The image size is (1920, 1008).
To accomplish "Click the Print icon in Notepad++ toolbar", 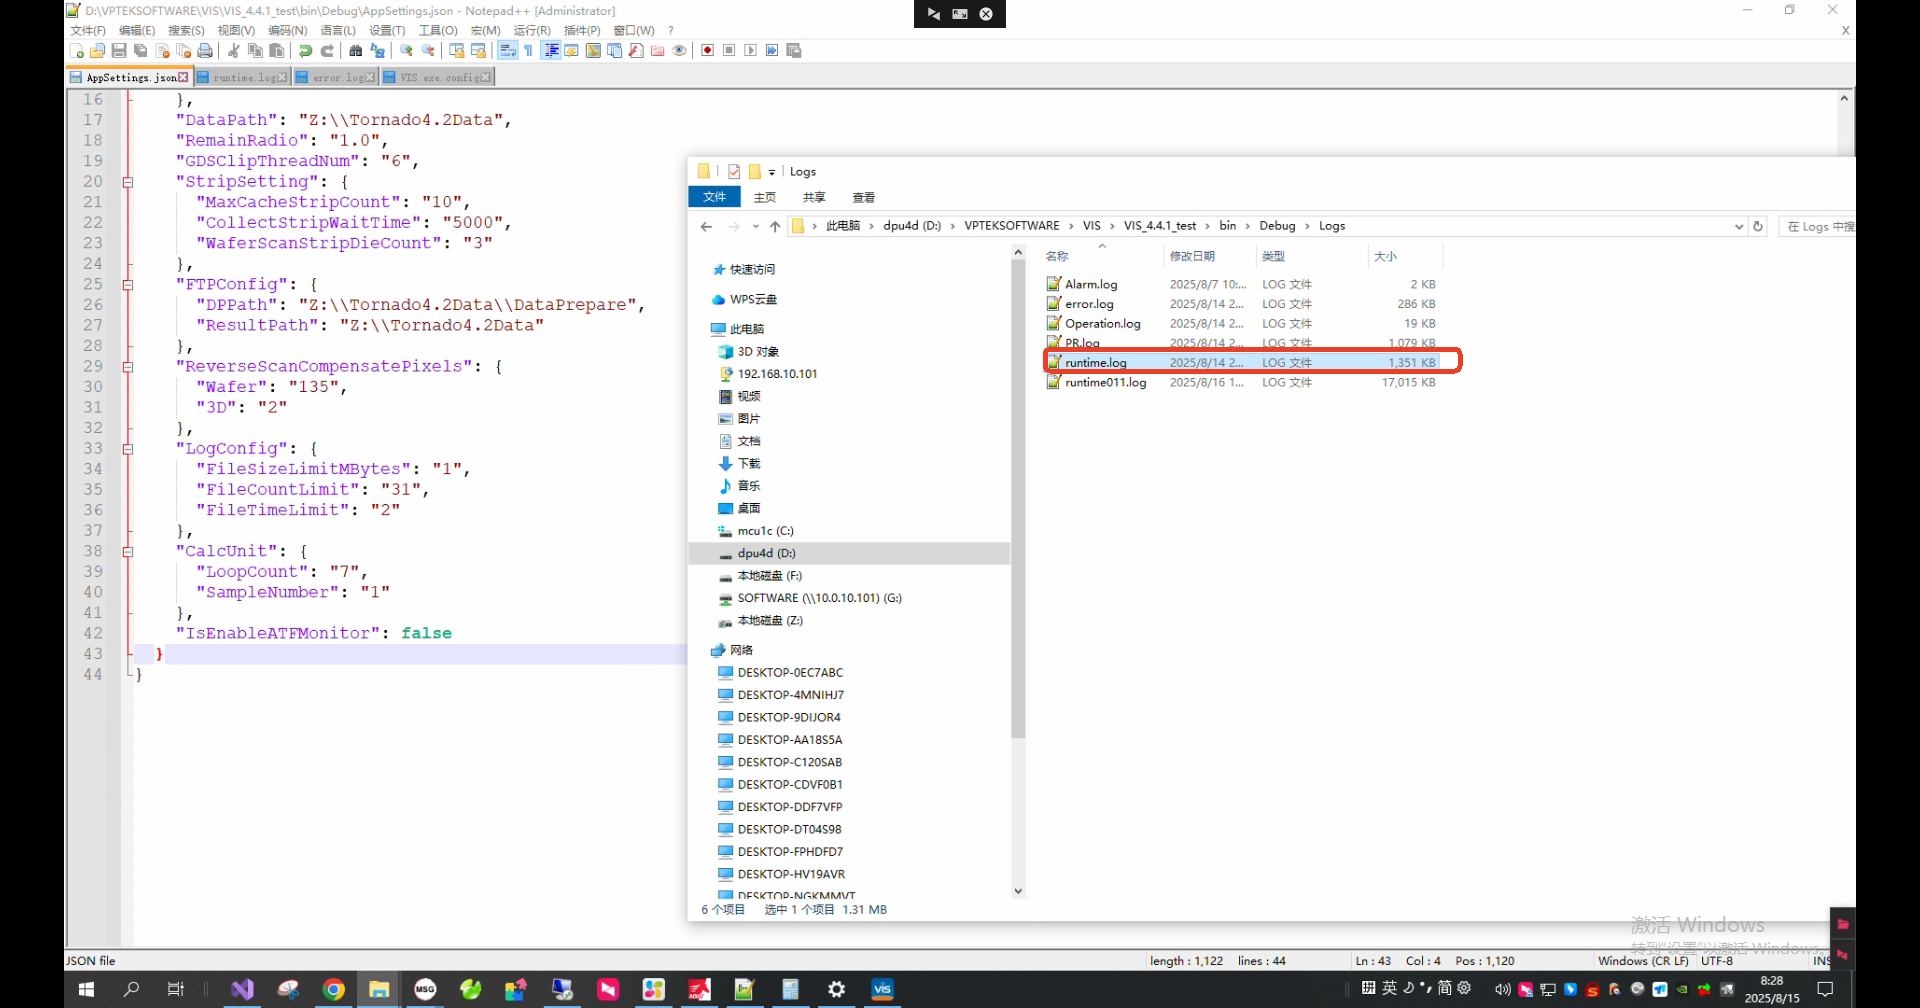I will [x=205, y=51].
